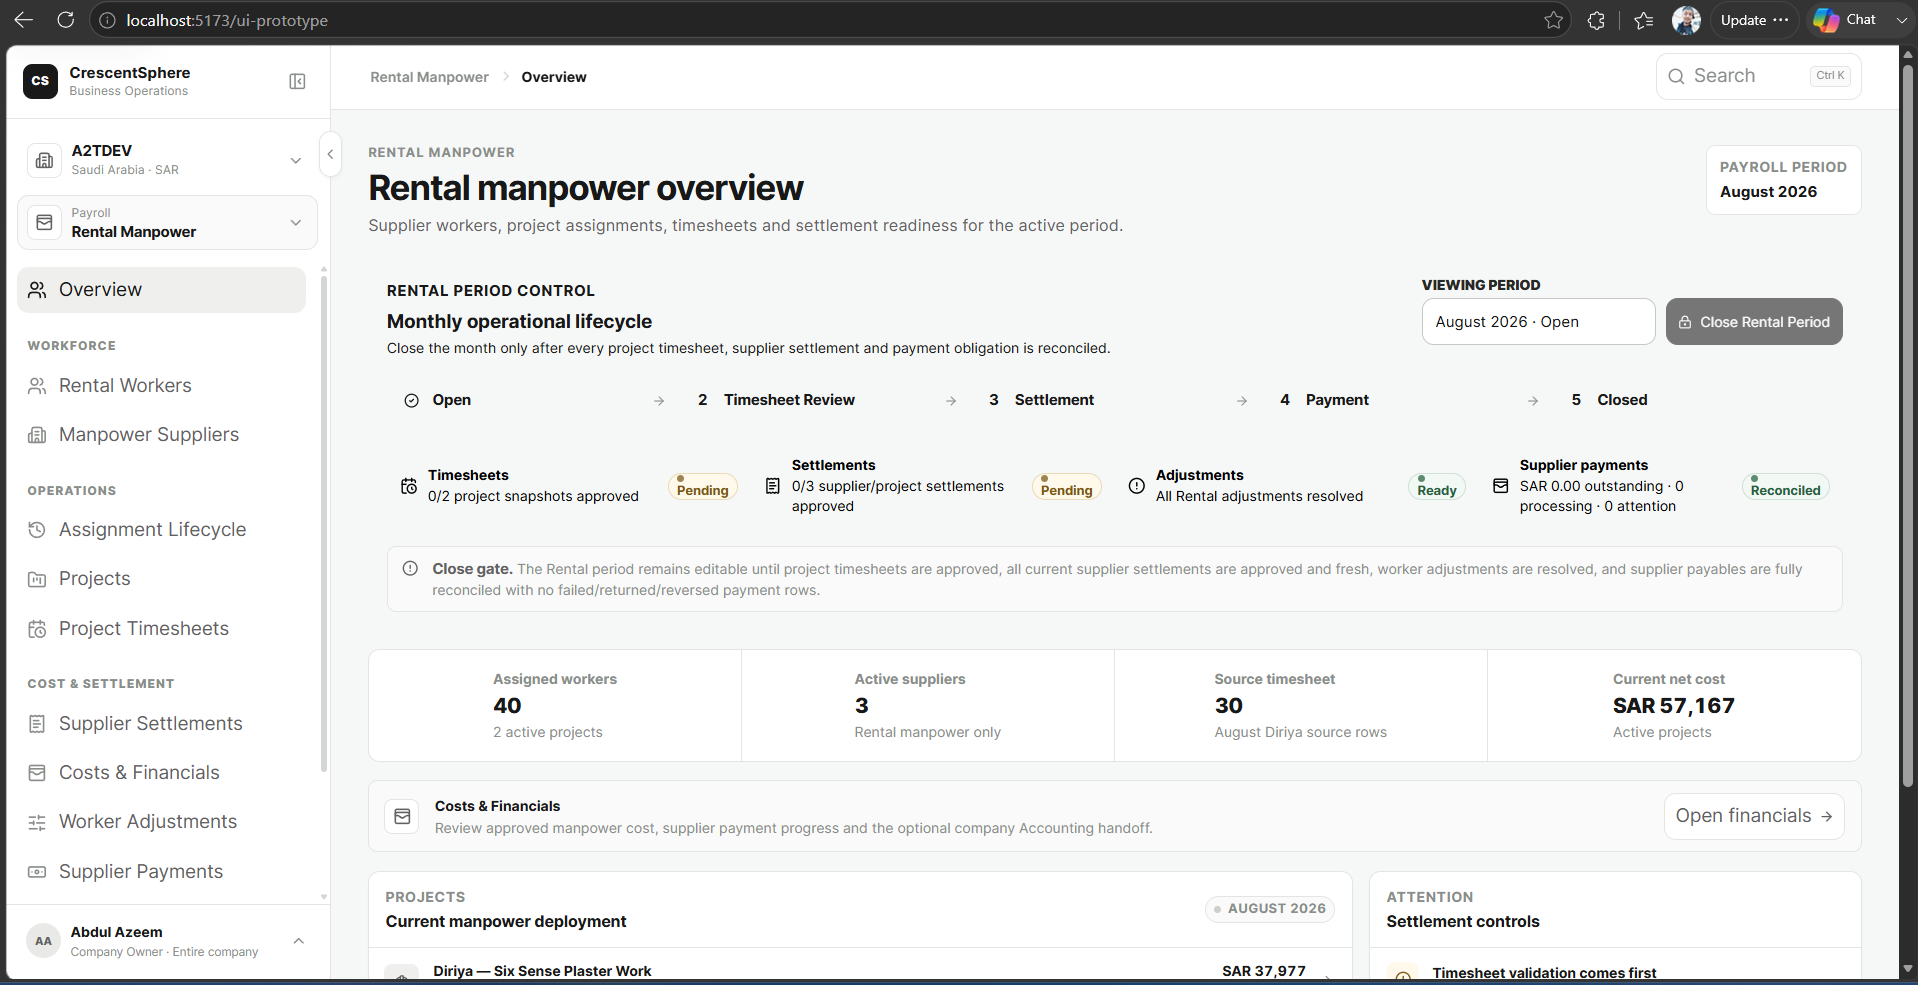Open Manpower Suppliers page
The width and height of the screenshot is (1918, 985).
point(161,435)
